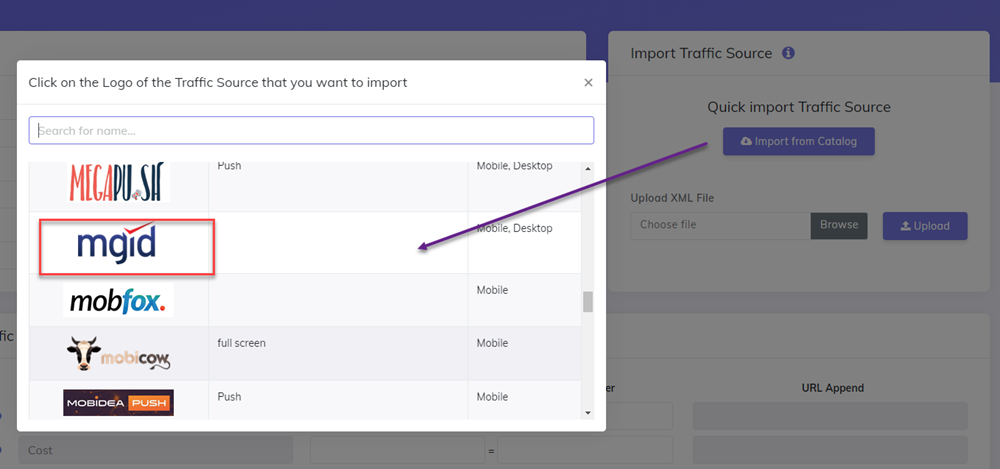Viewport: 1000px width, 469px height.
Task: Pick the Mobfox traffic source logo
Action: [x=118, y=301]
